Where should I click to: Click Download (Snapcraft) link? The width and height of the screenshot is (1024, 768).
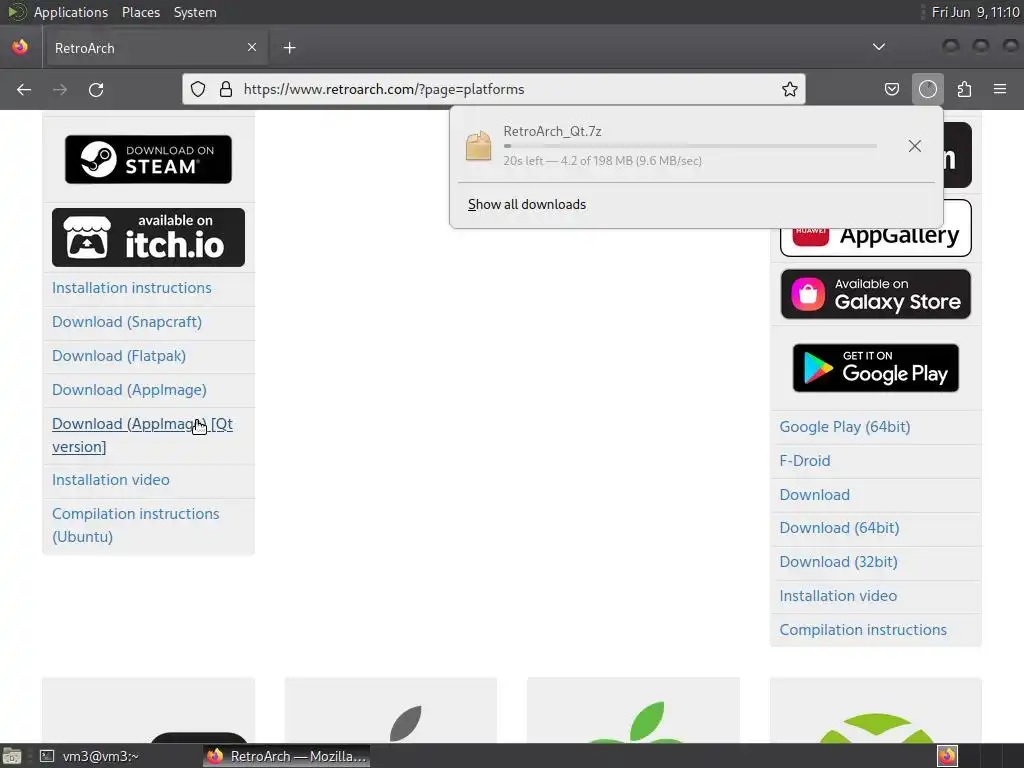(127, 322)
